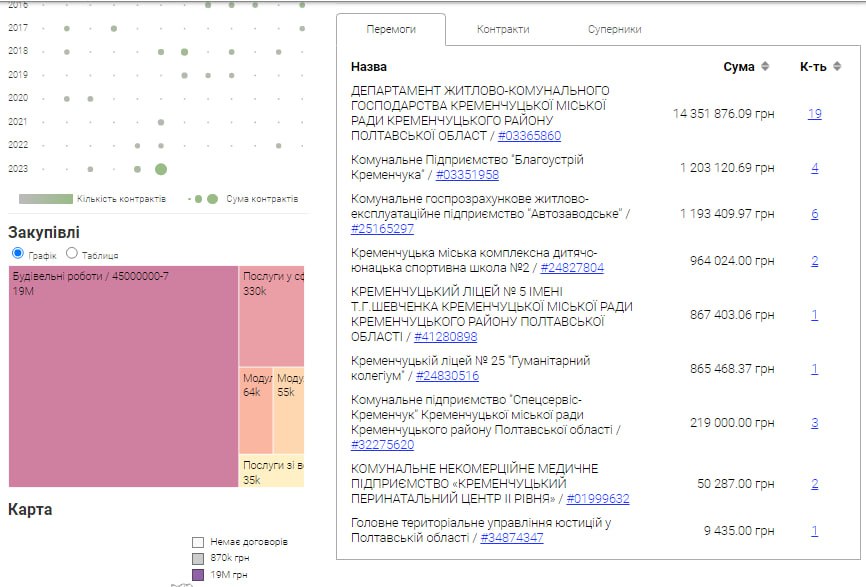Screen dimensions: 866x587
Task: Select the Графік radio button
Action: (x=17, y=254)
